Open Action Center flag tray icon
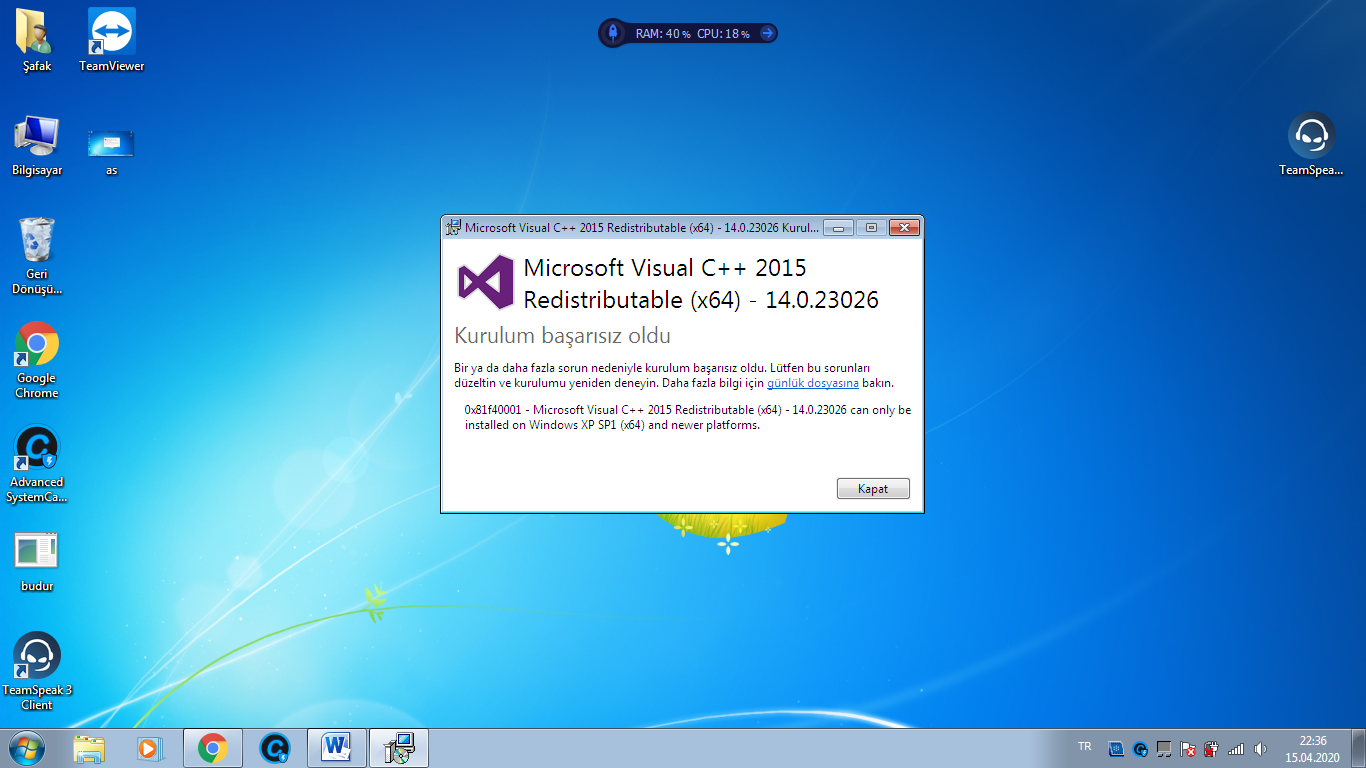Screen dimensions: 1366x768 tap(1188, 748)
